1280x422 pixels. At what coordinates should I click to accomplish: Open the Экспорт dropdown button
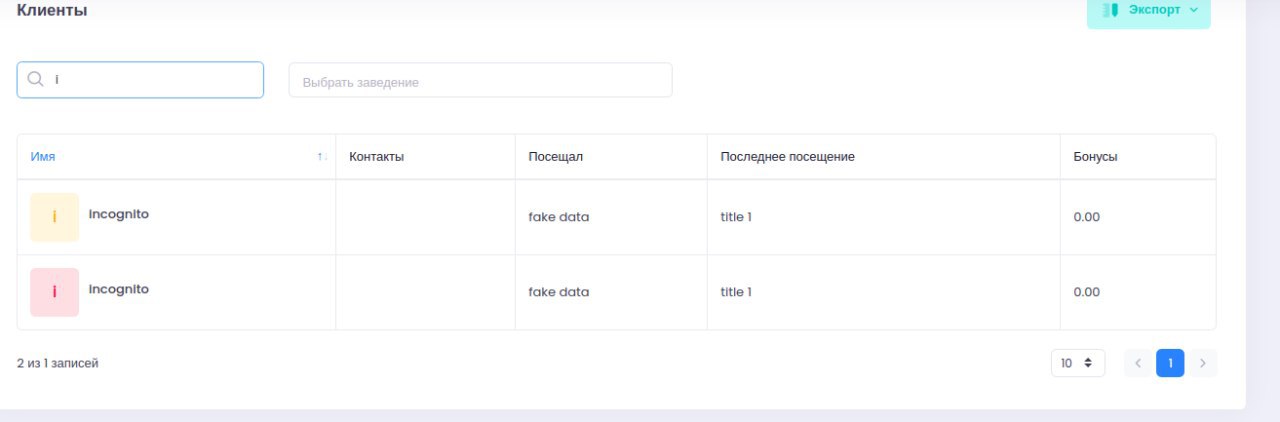tap(1148, 10)
